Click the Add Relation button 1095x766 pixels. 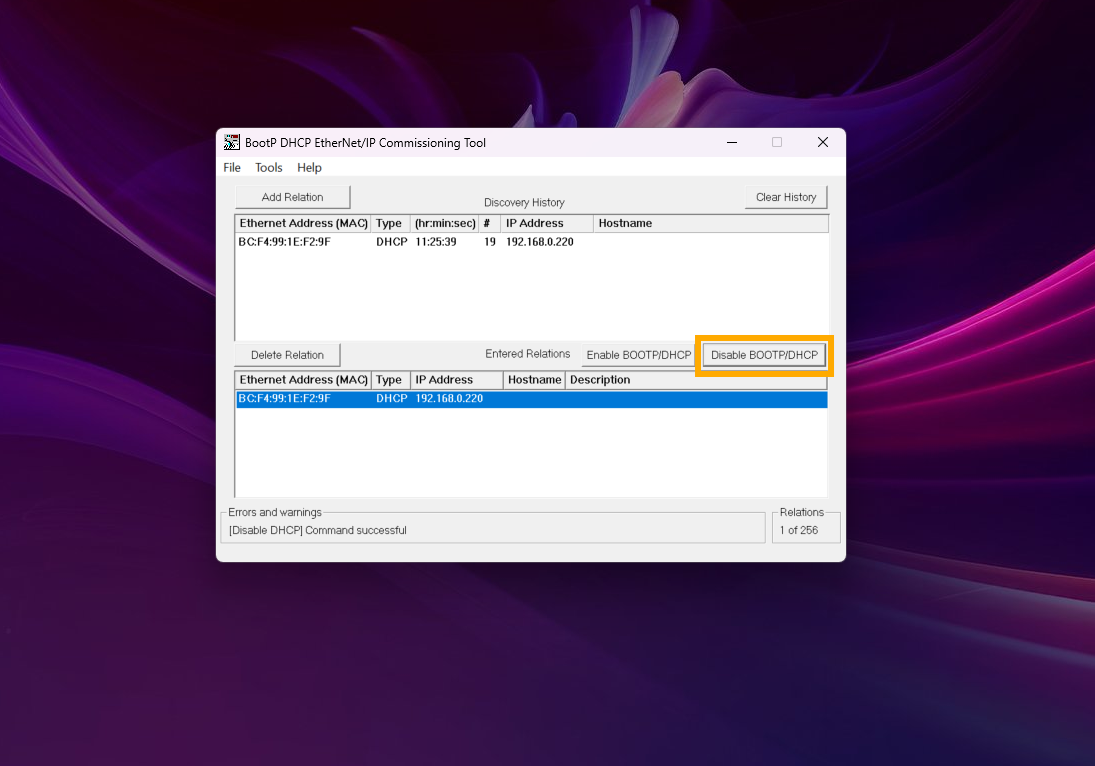(x=292, y=197)
